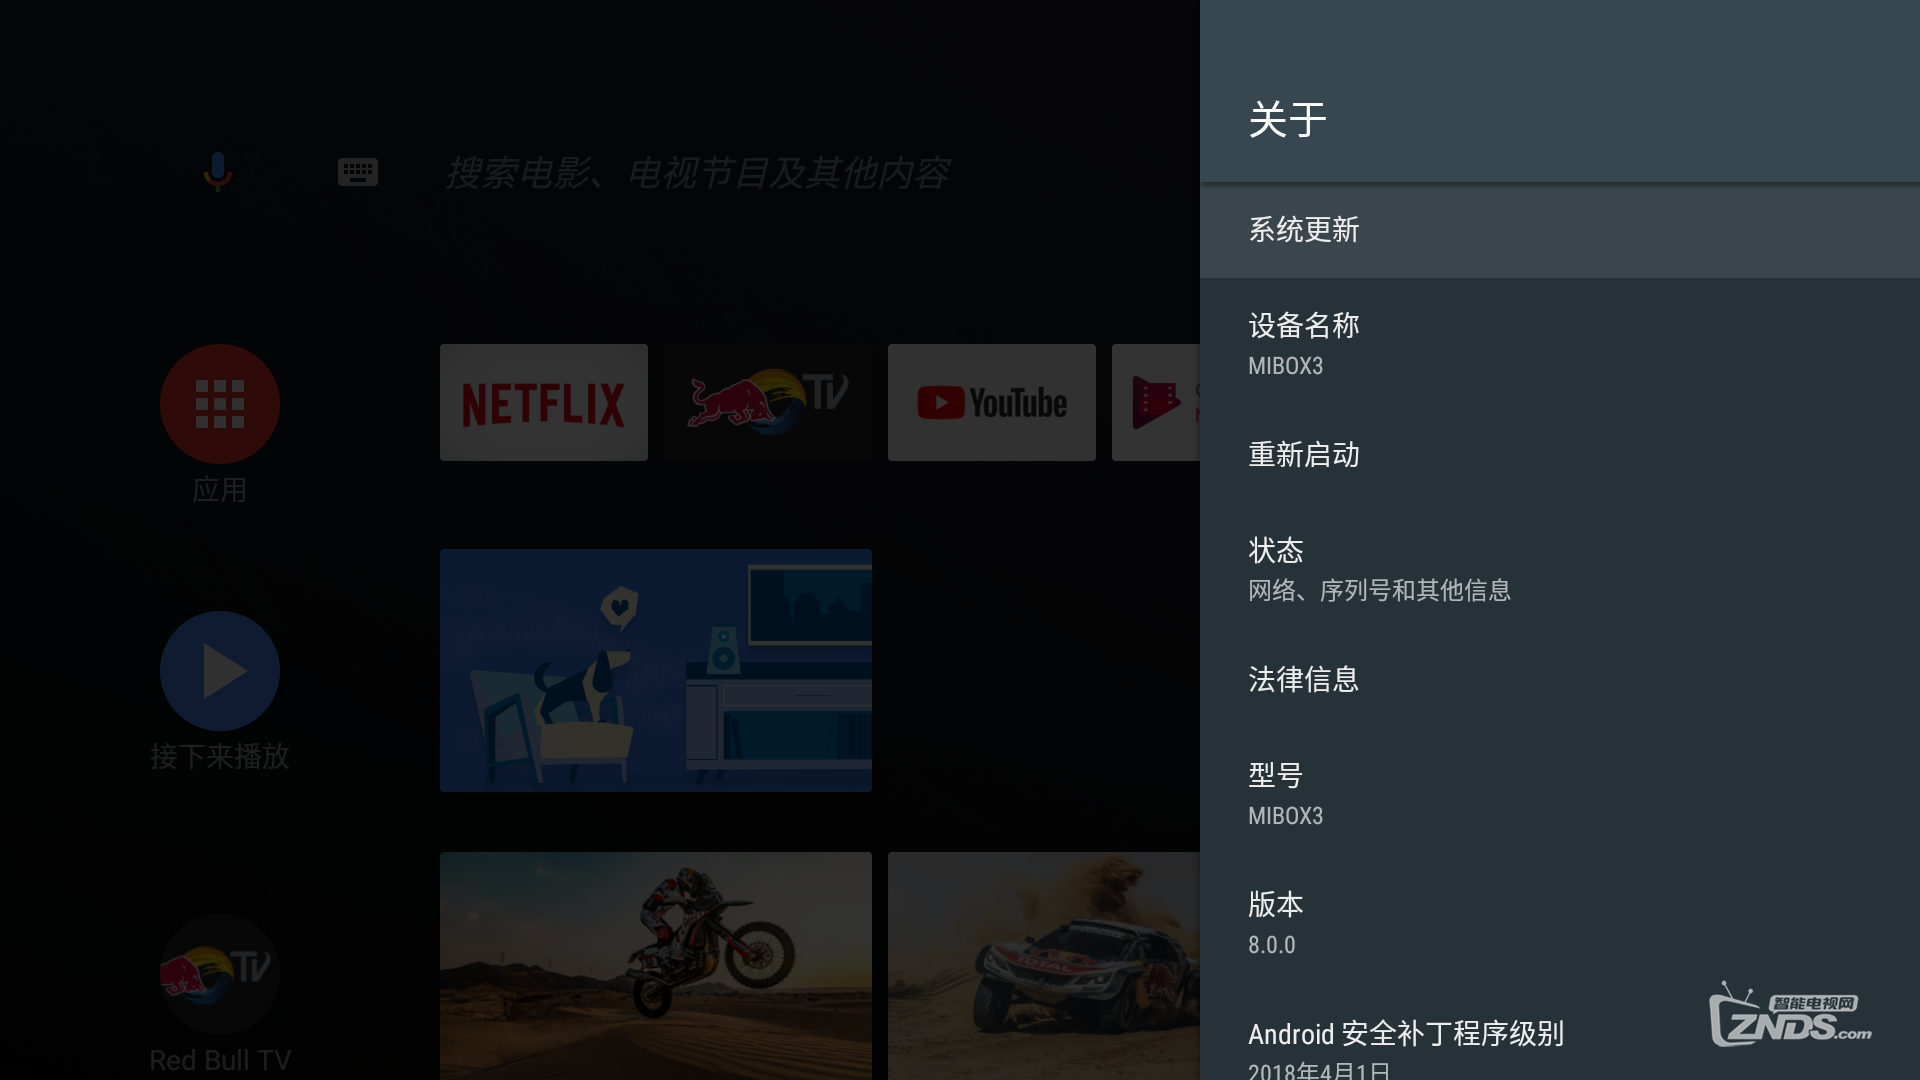
Task: Launch Netflix from its logo tile
Action: [x=543, y=402]
